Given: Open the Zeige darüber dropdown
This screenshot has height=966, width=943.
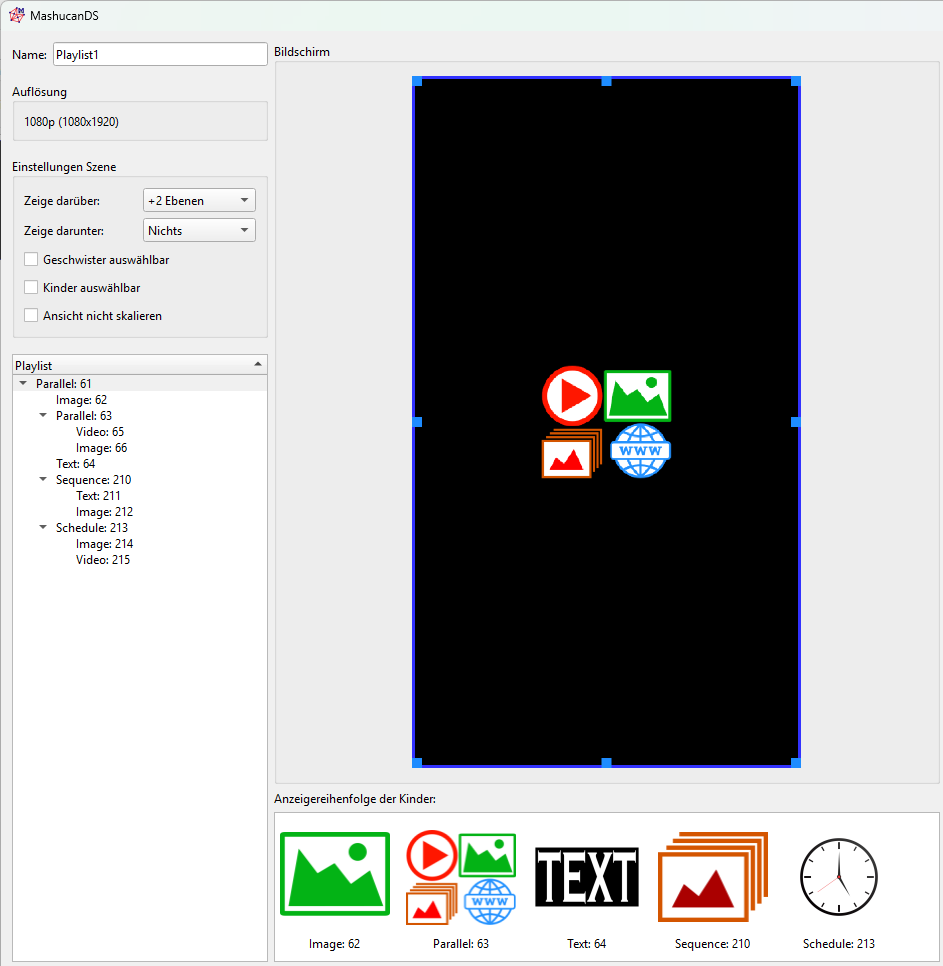Looking at the screenshot, I should 199,201.
